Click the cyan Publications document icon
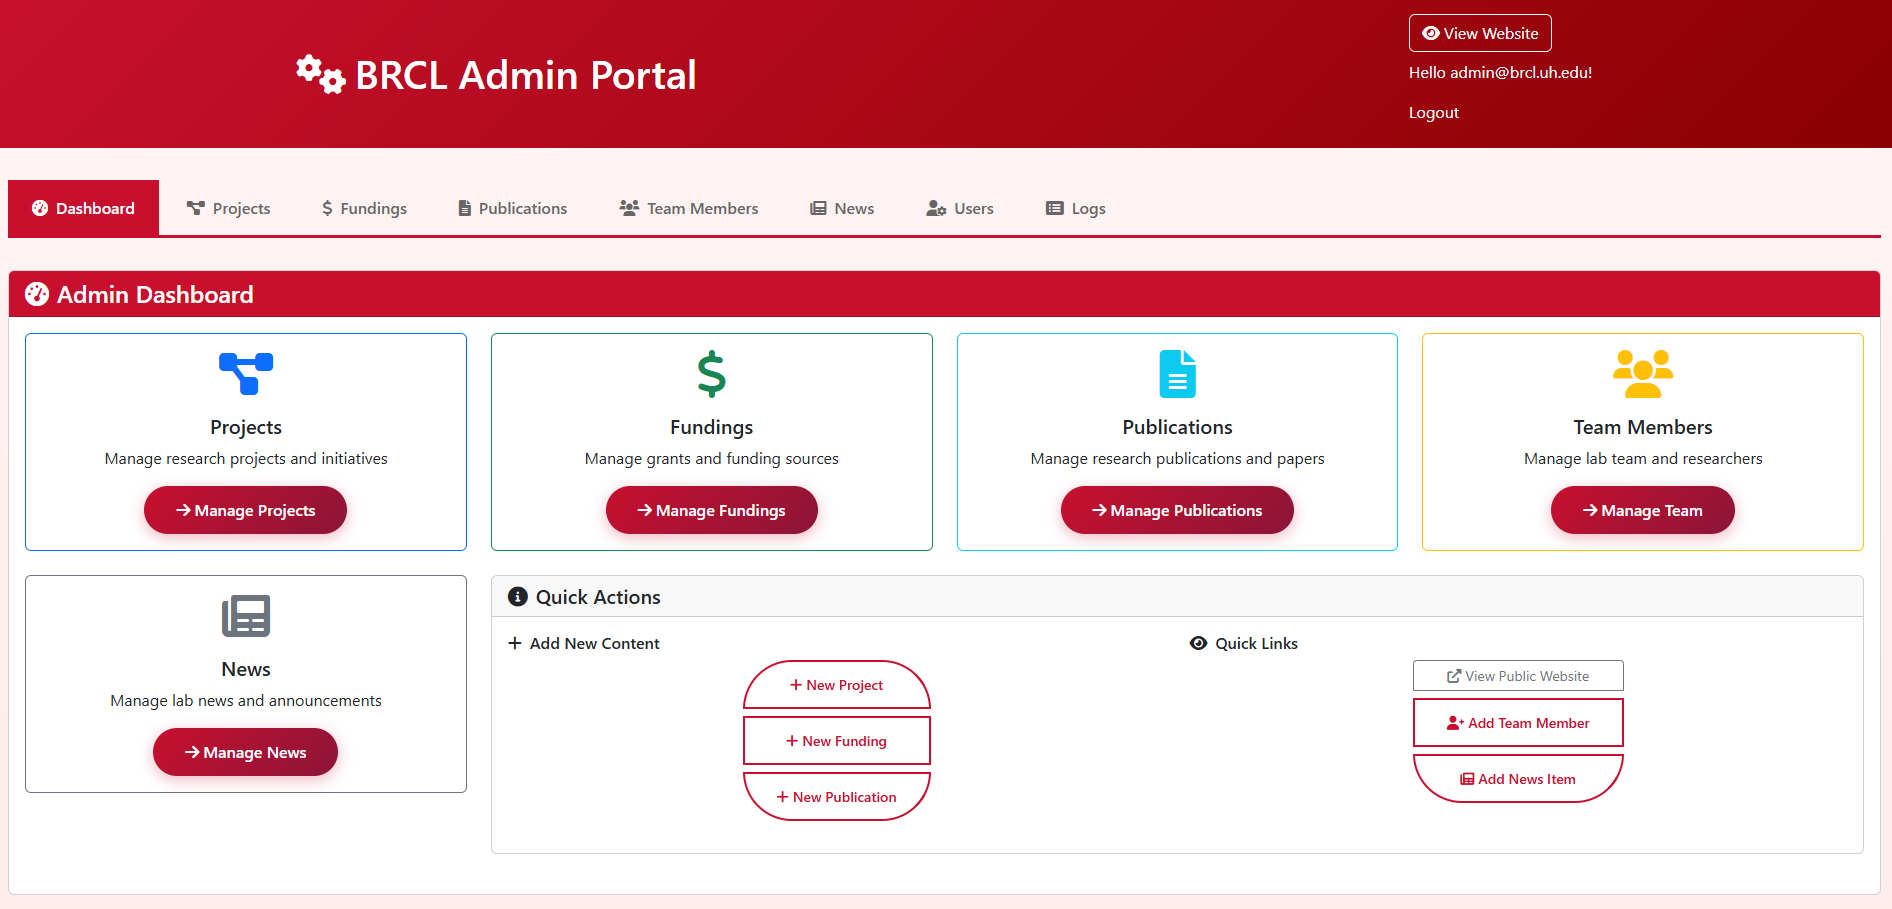1892x909 pixels. point(1177,374)
